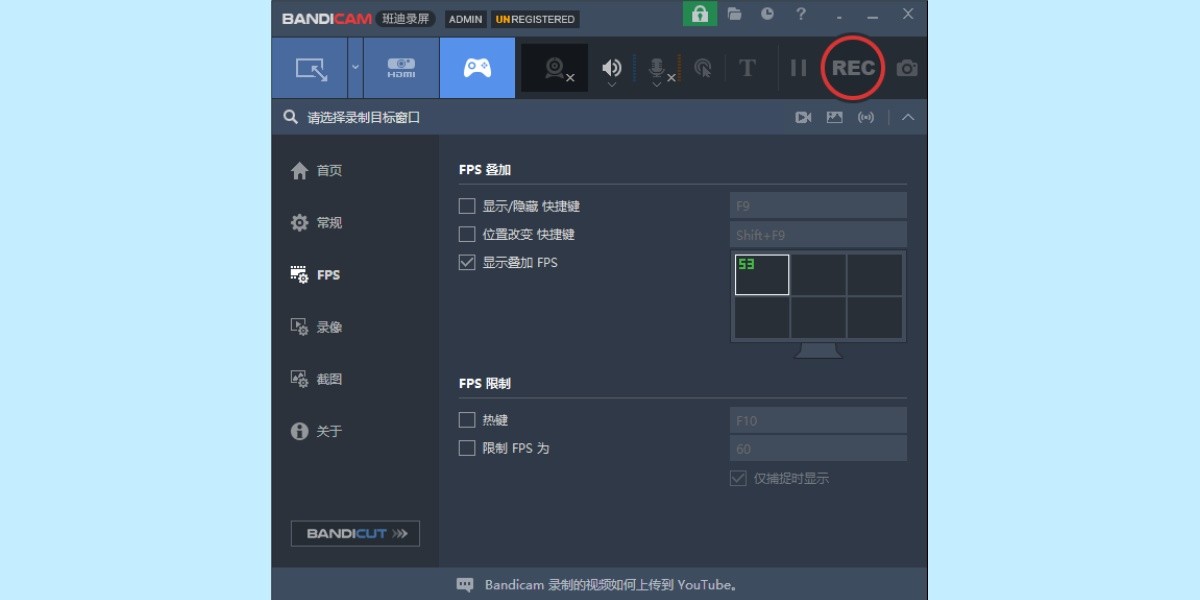Select screen recording area mode
The image size is (1200, 600).
[311, 67]
